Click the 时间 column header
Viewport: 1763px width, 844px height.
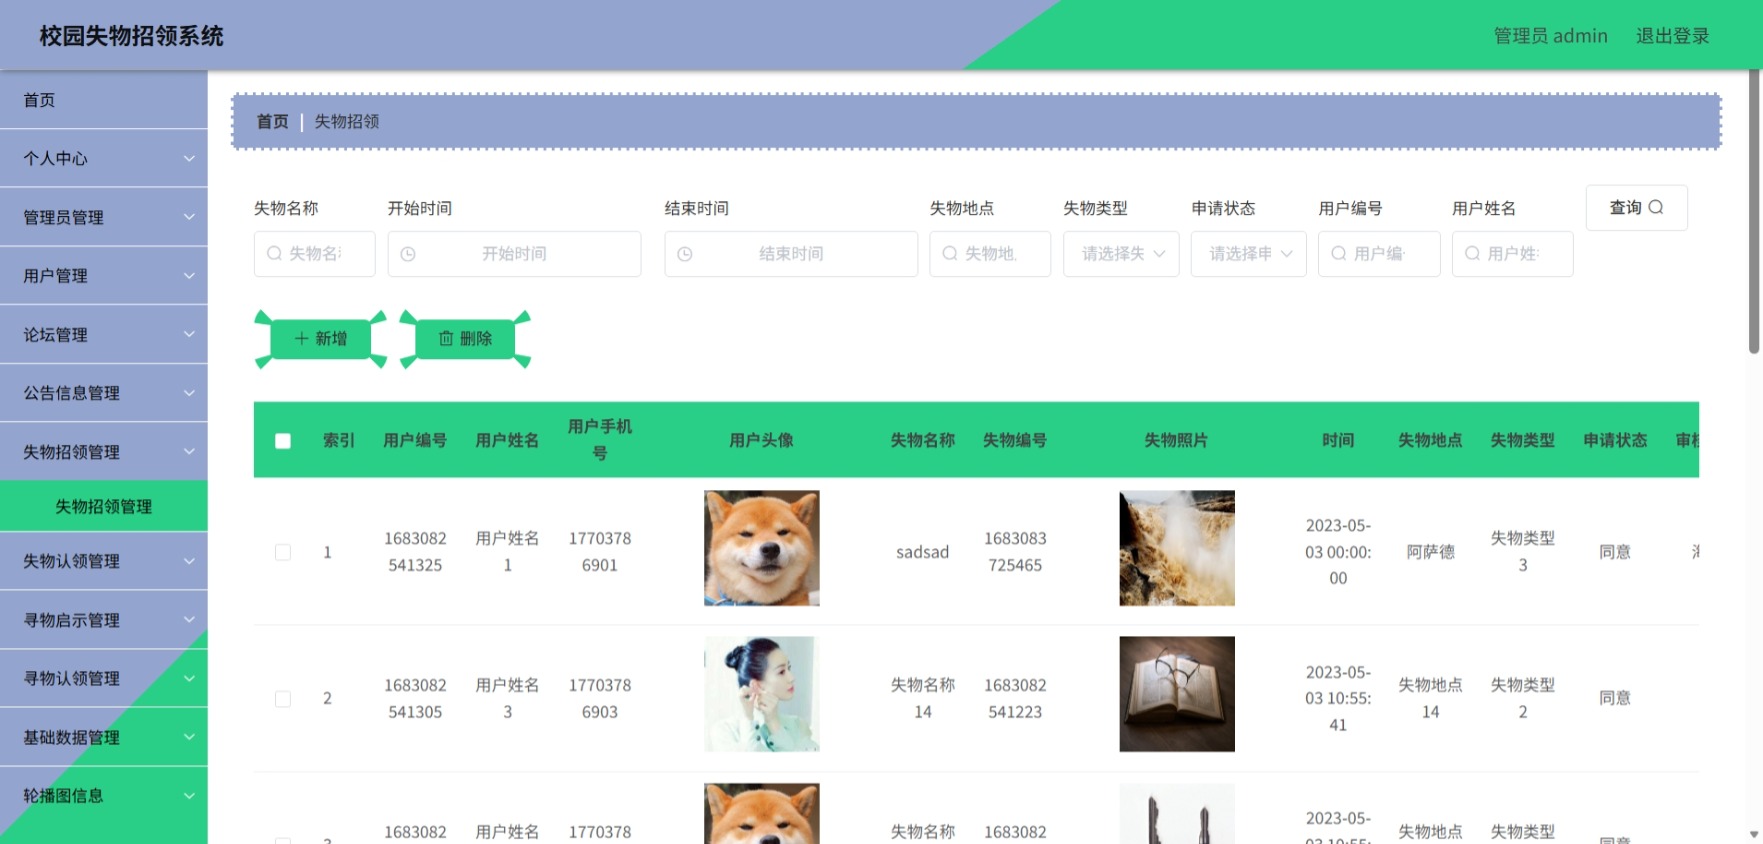1338,440
